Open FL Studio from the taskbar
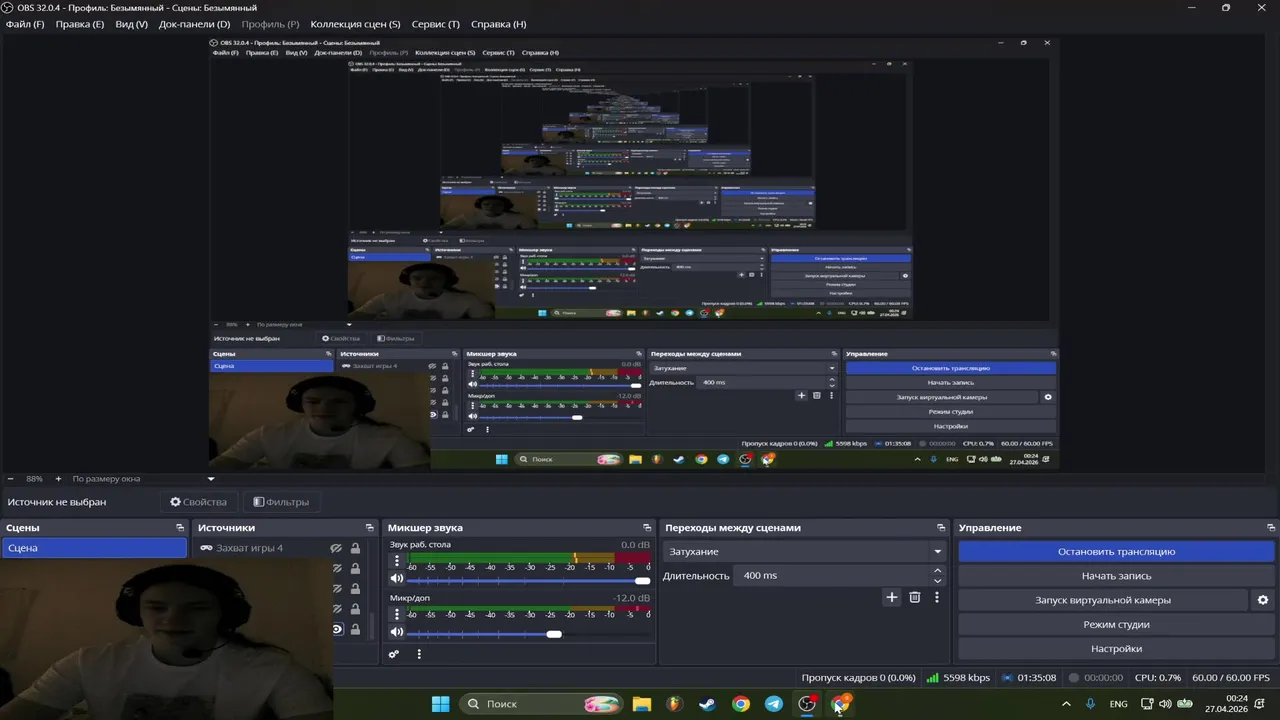 point(675,704)
